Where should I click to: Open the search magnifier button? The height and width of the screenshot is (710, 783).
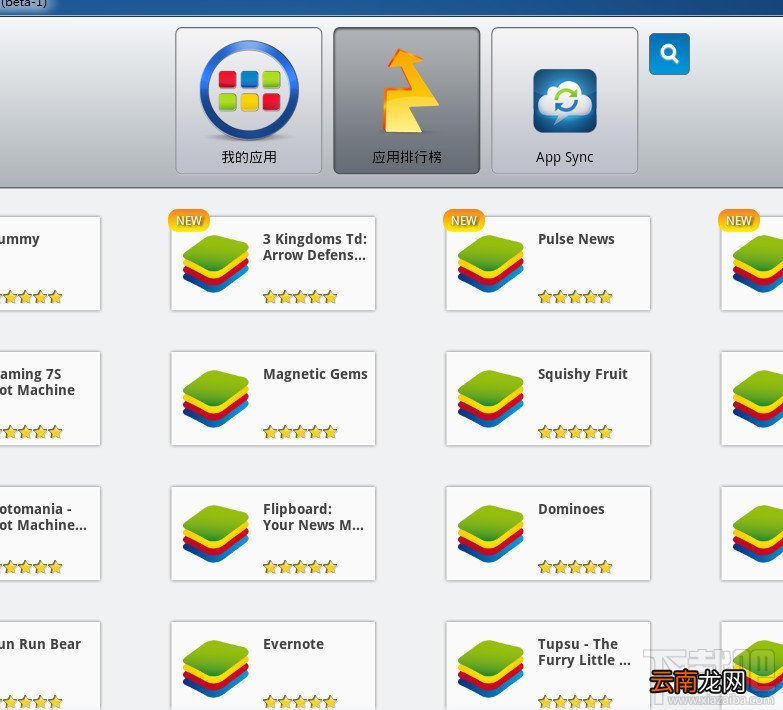coord(669,54)
